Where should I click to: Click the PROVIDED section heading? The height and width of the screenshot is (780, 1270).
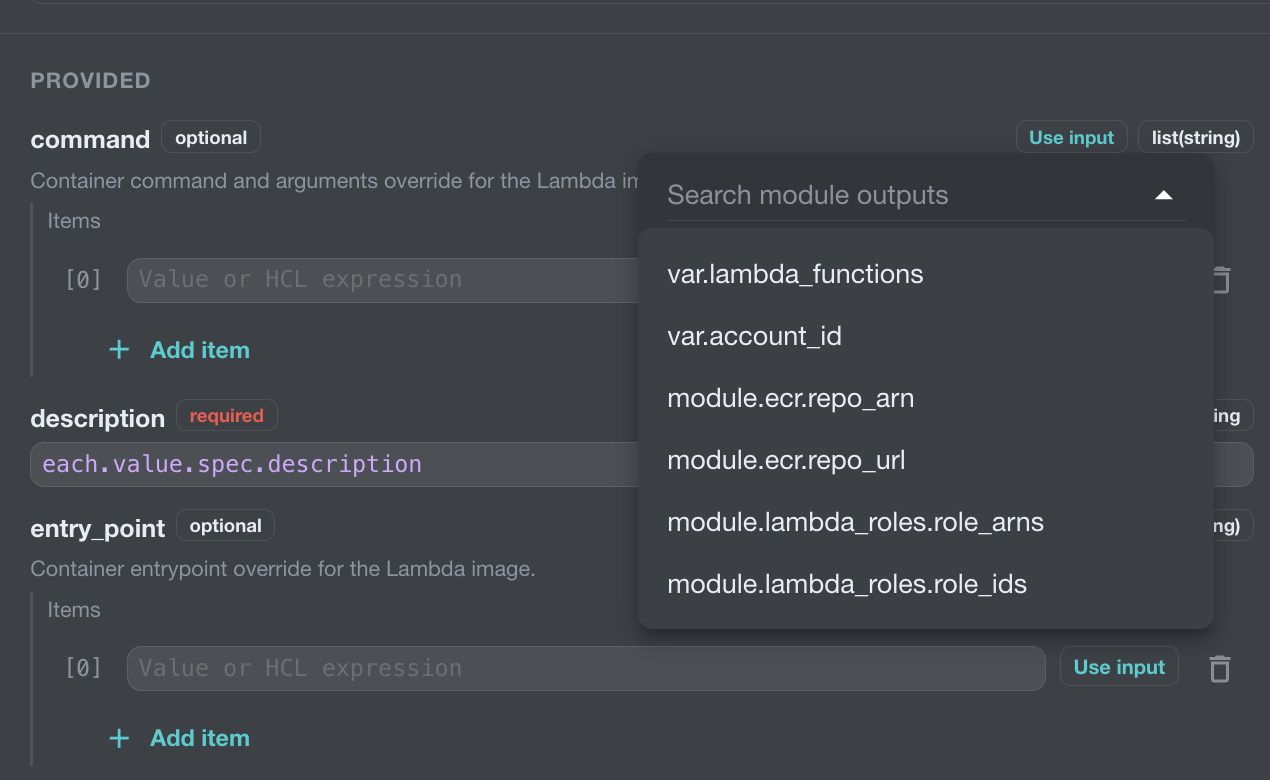coord(90,80)
